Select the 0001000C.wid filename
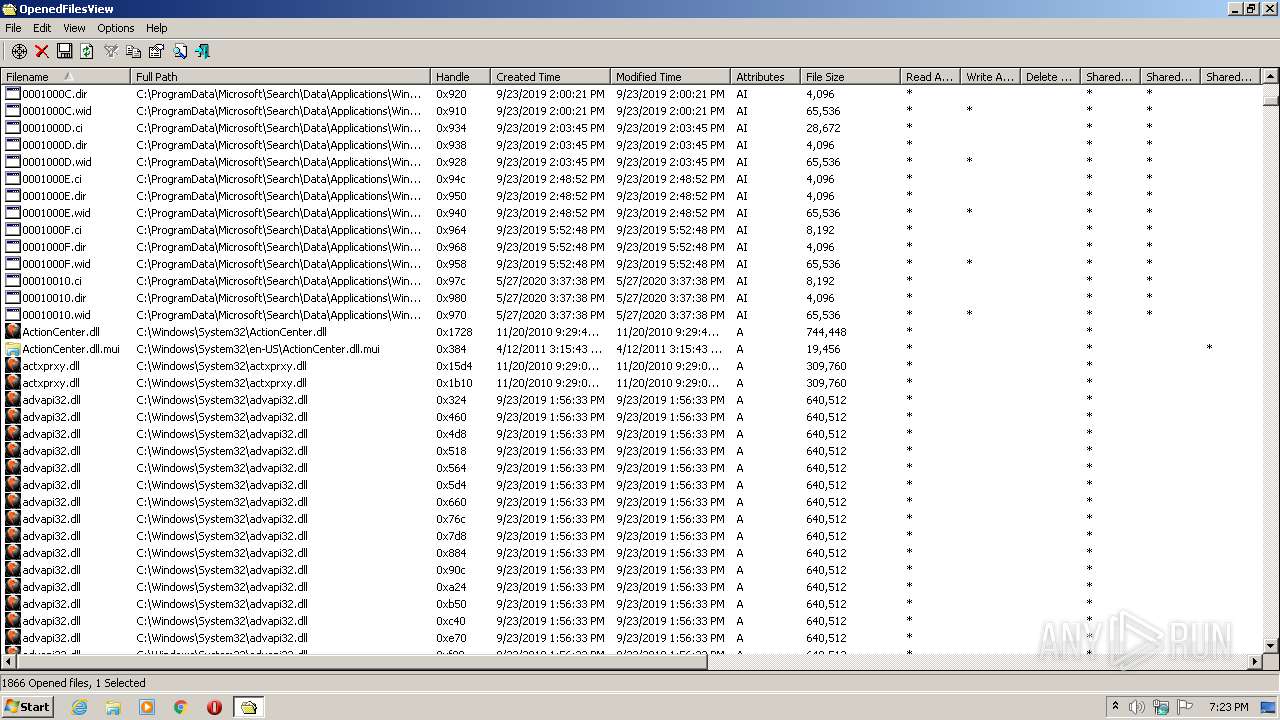1280x720 pixels. [56, 111]
